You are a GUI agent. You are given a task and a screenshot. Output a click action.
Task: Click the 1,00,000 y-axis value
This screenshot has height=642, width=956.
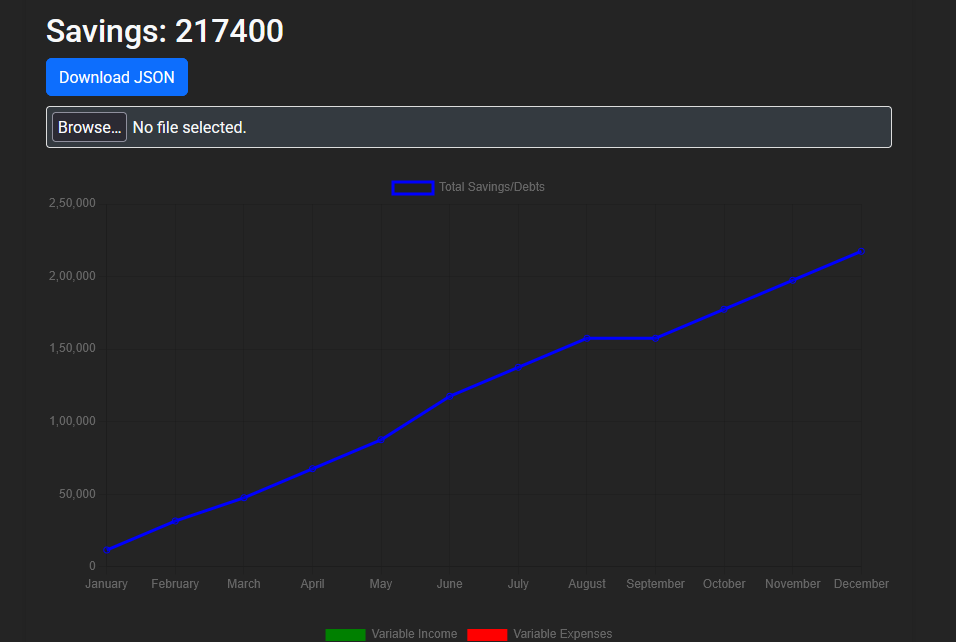73,421
